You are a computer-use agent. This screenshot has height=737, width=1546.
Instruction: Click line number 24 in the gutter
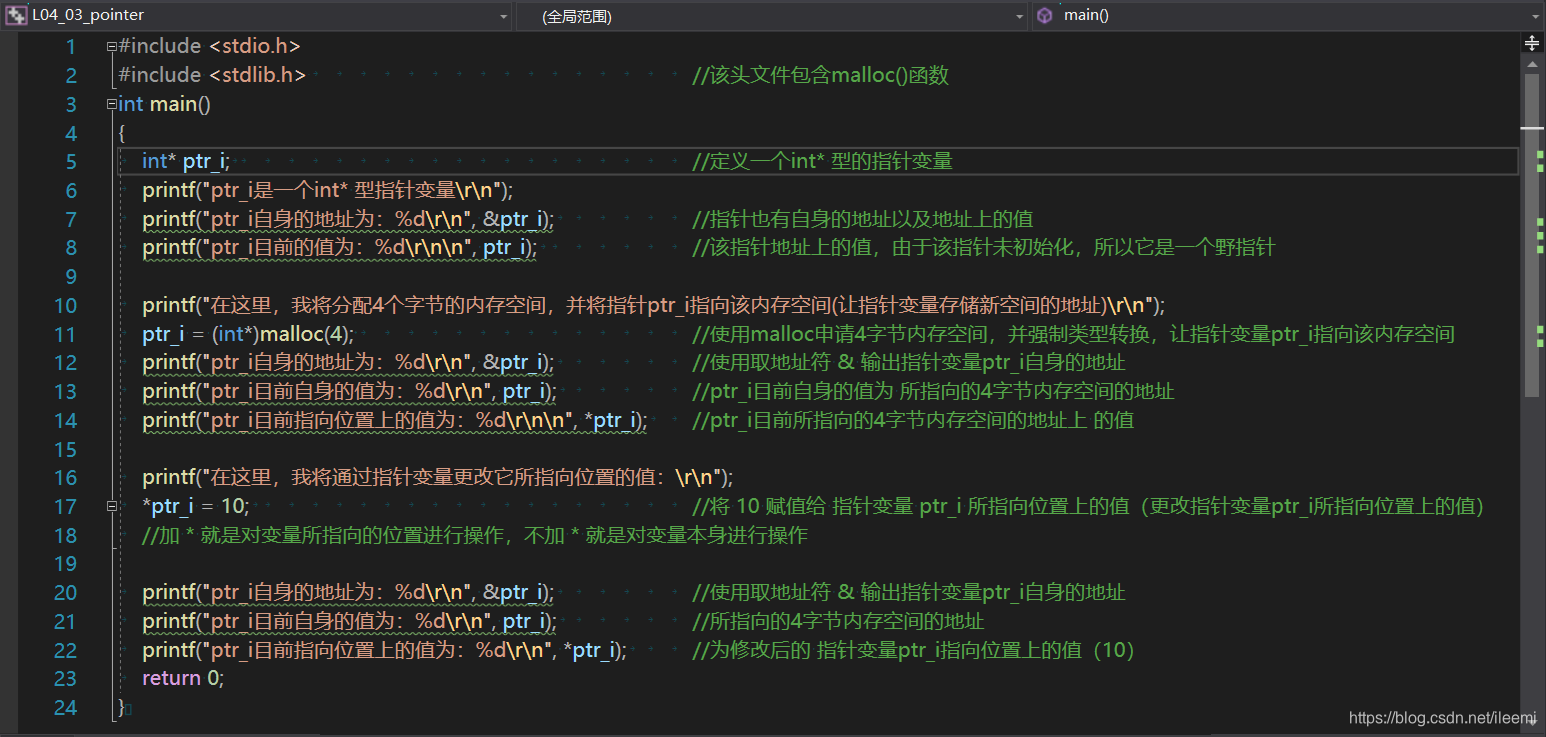(65, 708)
